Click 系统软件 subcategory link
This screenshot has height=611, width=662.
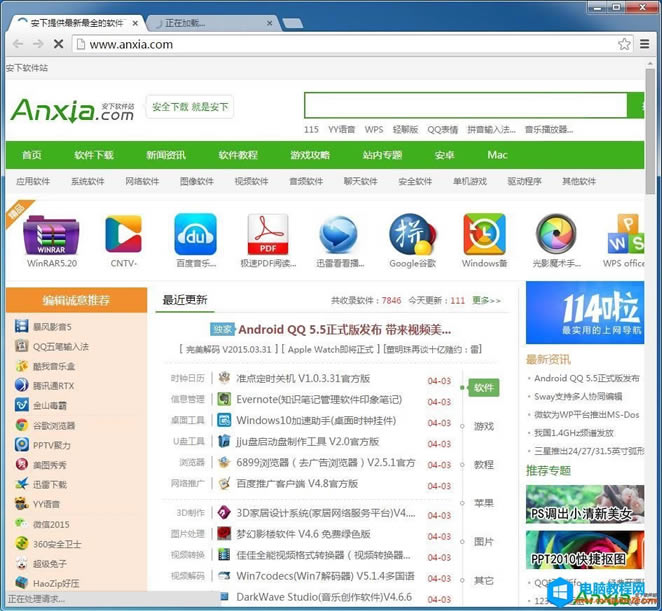tap(87, 182)
